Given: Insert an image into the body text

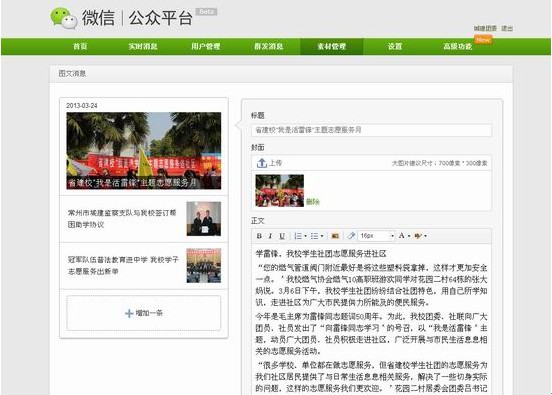Looking at the screenshot, I should pos(335,236).
